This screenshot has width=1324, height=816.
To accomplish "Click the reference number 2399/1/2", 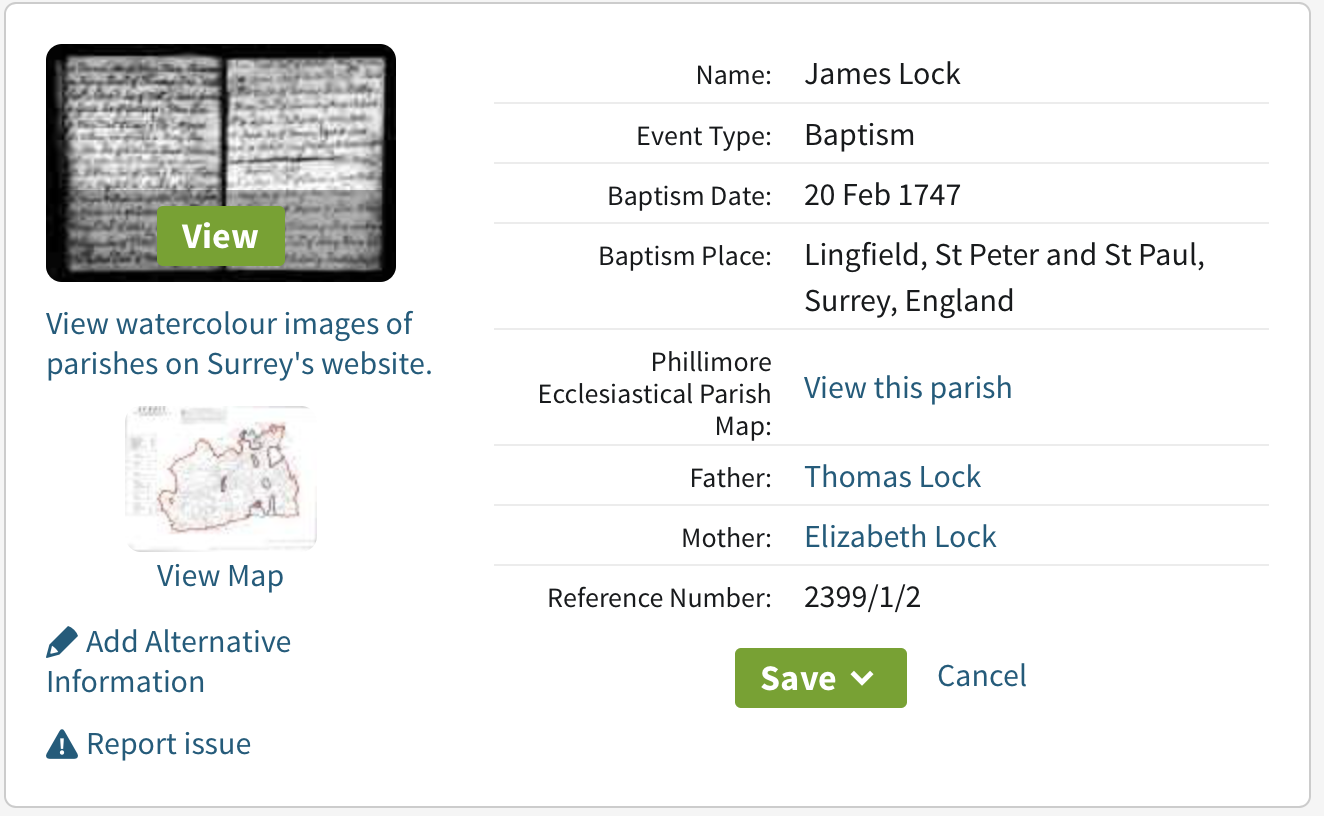I will (862, 598).
